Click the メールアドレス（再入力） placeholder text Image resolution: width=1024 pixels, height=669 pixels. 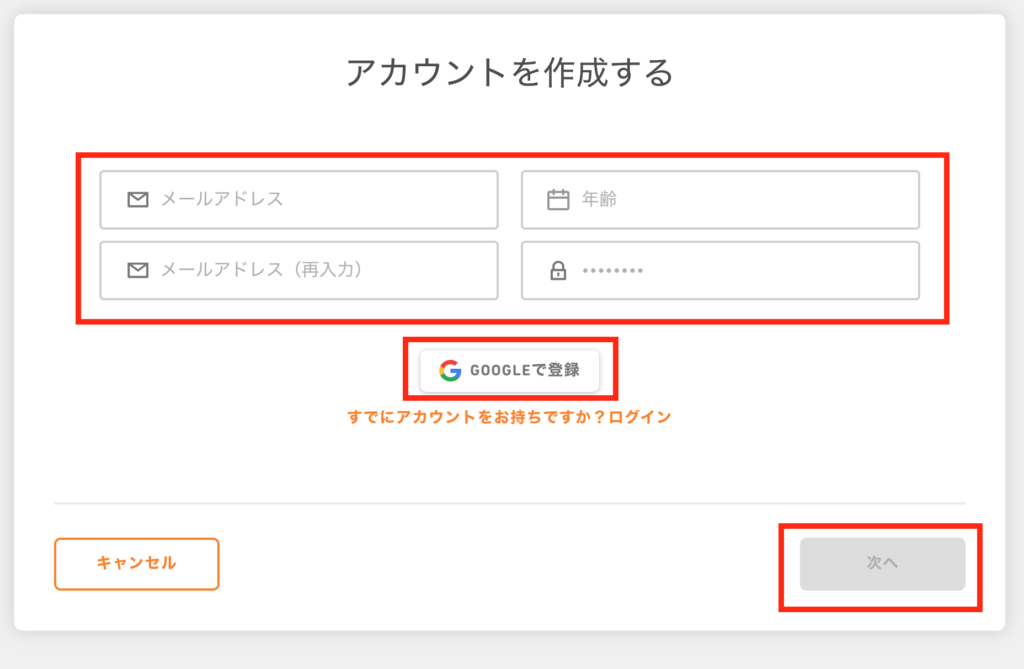[x=262, y=269]
